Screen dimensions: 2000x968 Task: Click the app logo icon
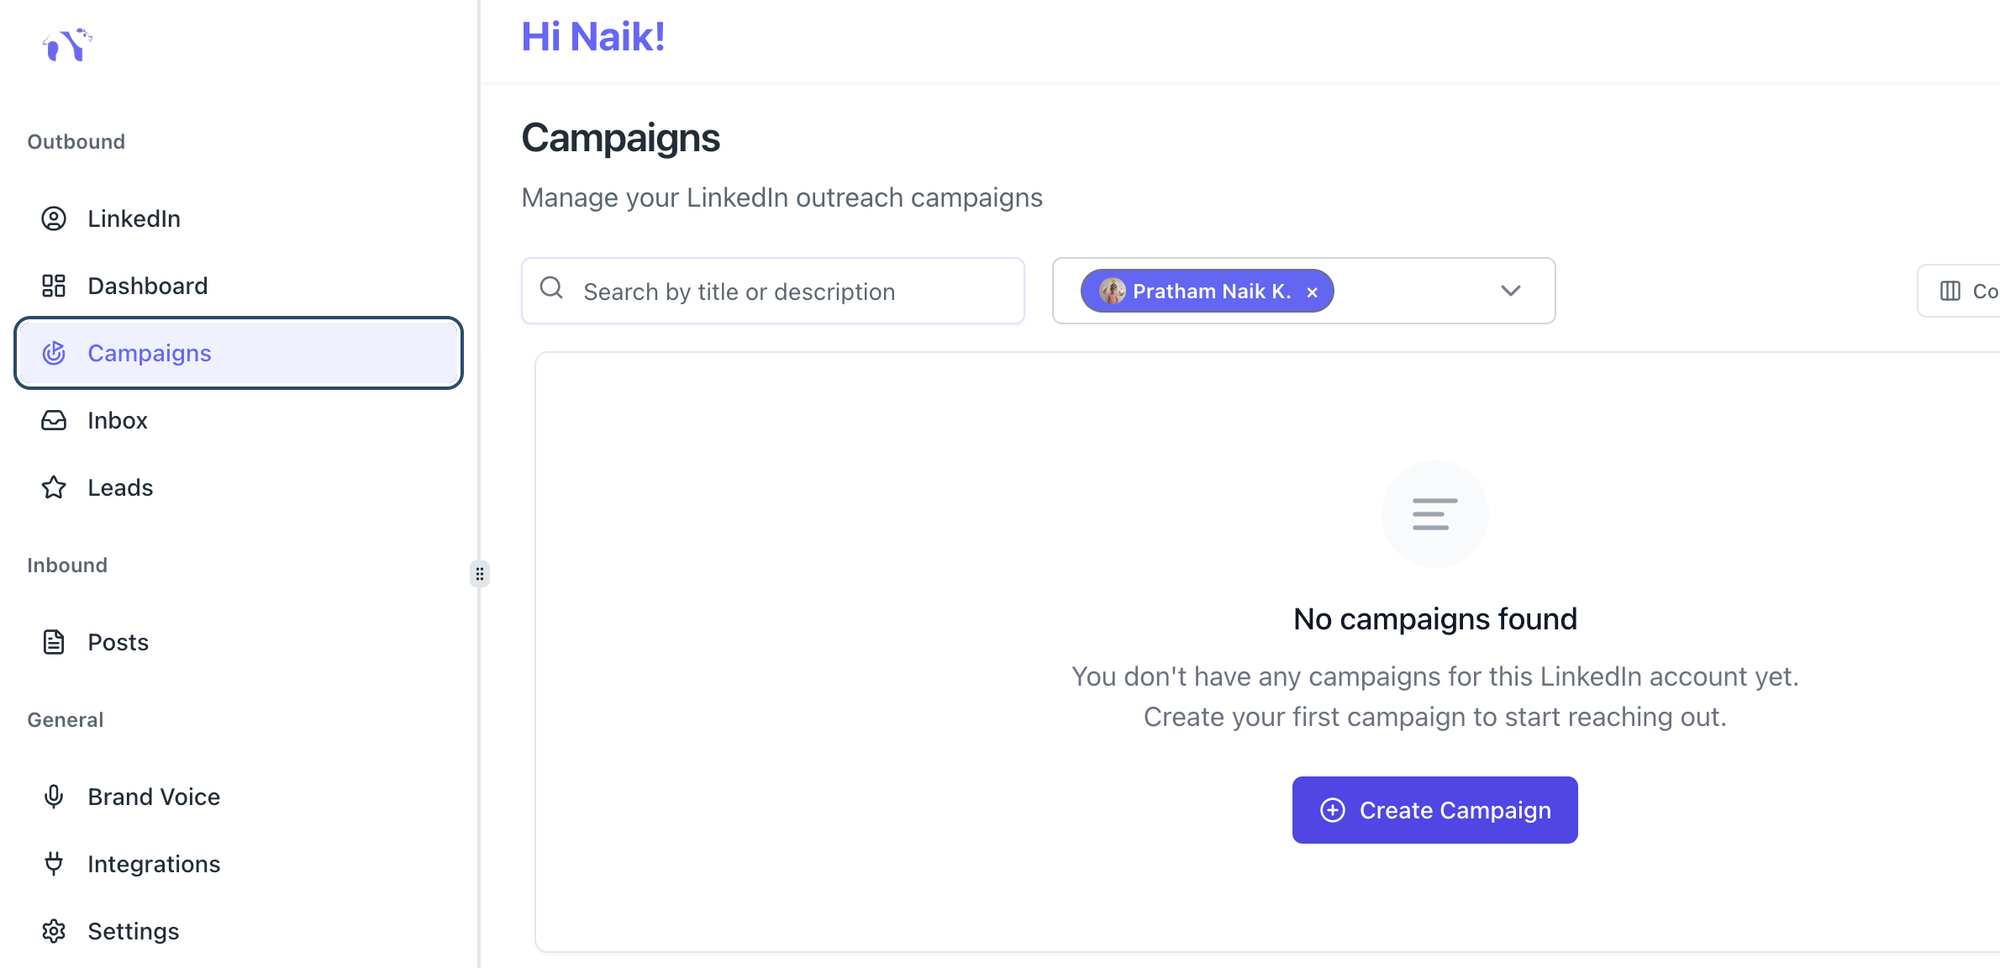coord(67,45)
